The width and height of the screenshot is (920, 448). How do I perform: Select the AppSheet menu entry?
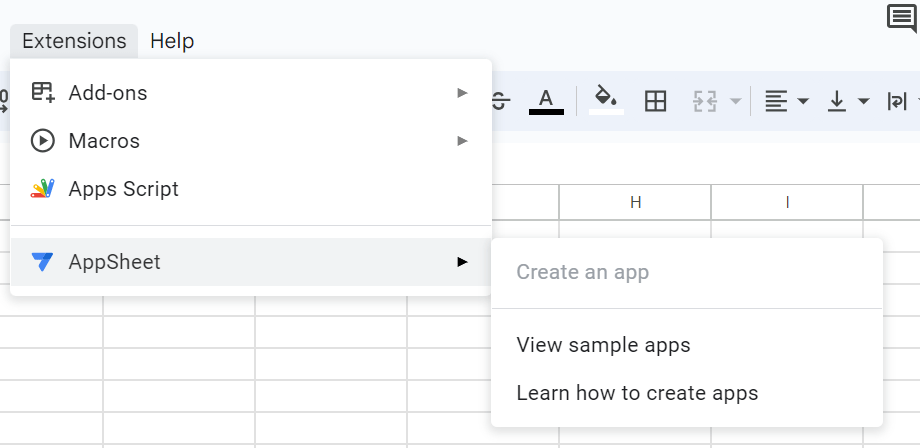pyautogui.click(x=251, y=262)
